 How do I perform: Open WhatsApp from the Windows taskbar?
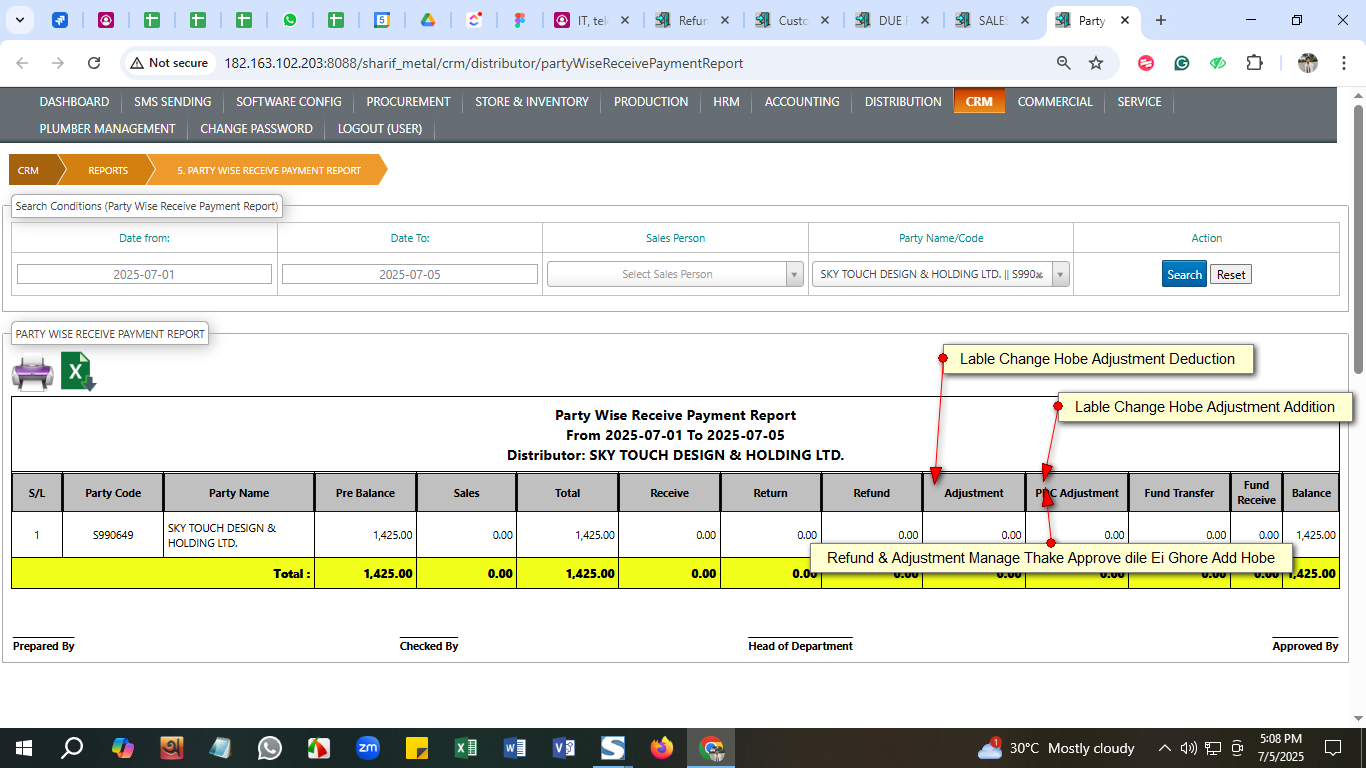[x=270, y=748]
